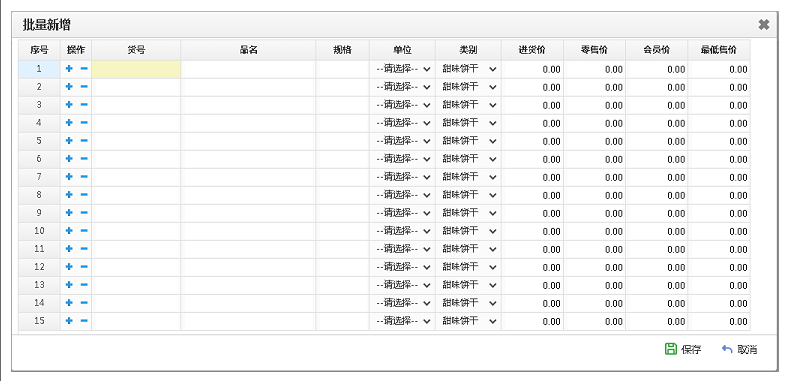Viewport: 792px width, 381px height.
Task: Click the plus icon in row 7
Action: pyautogui.click(x=69, y=177)
